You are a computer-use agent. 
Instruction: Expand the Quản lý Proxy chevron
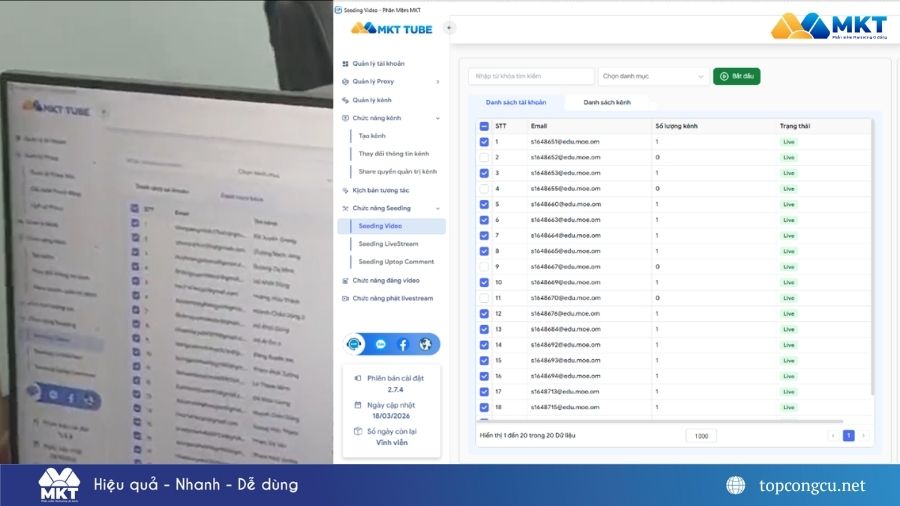438,82
